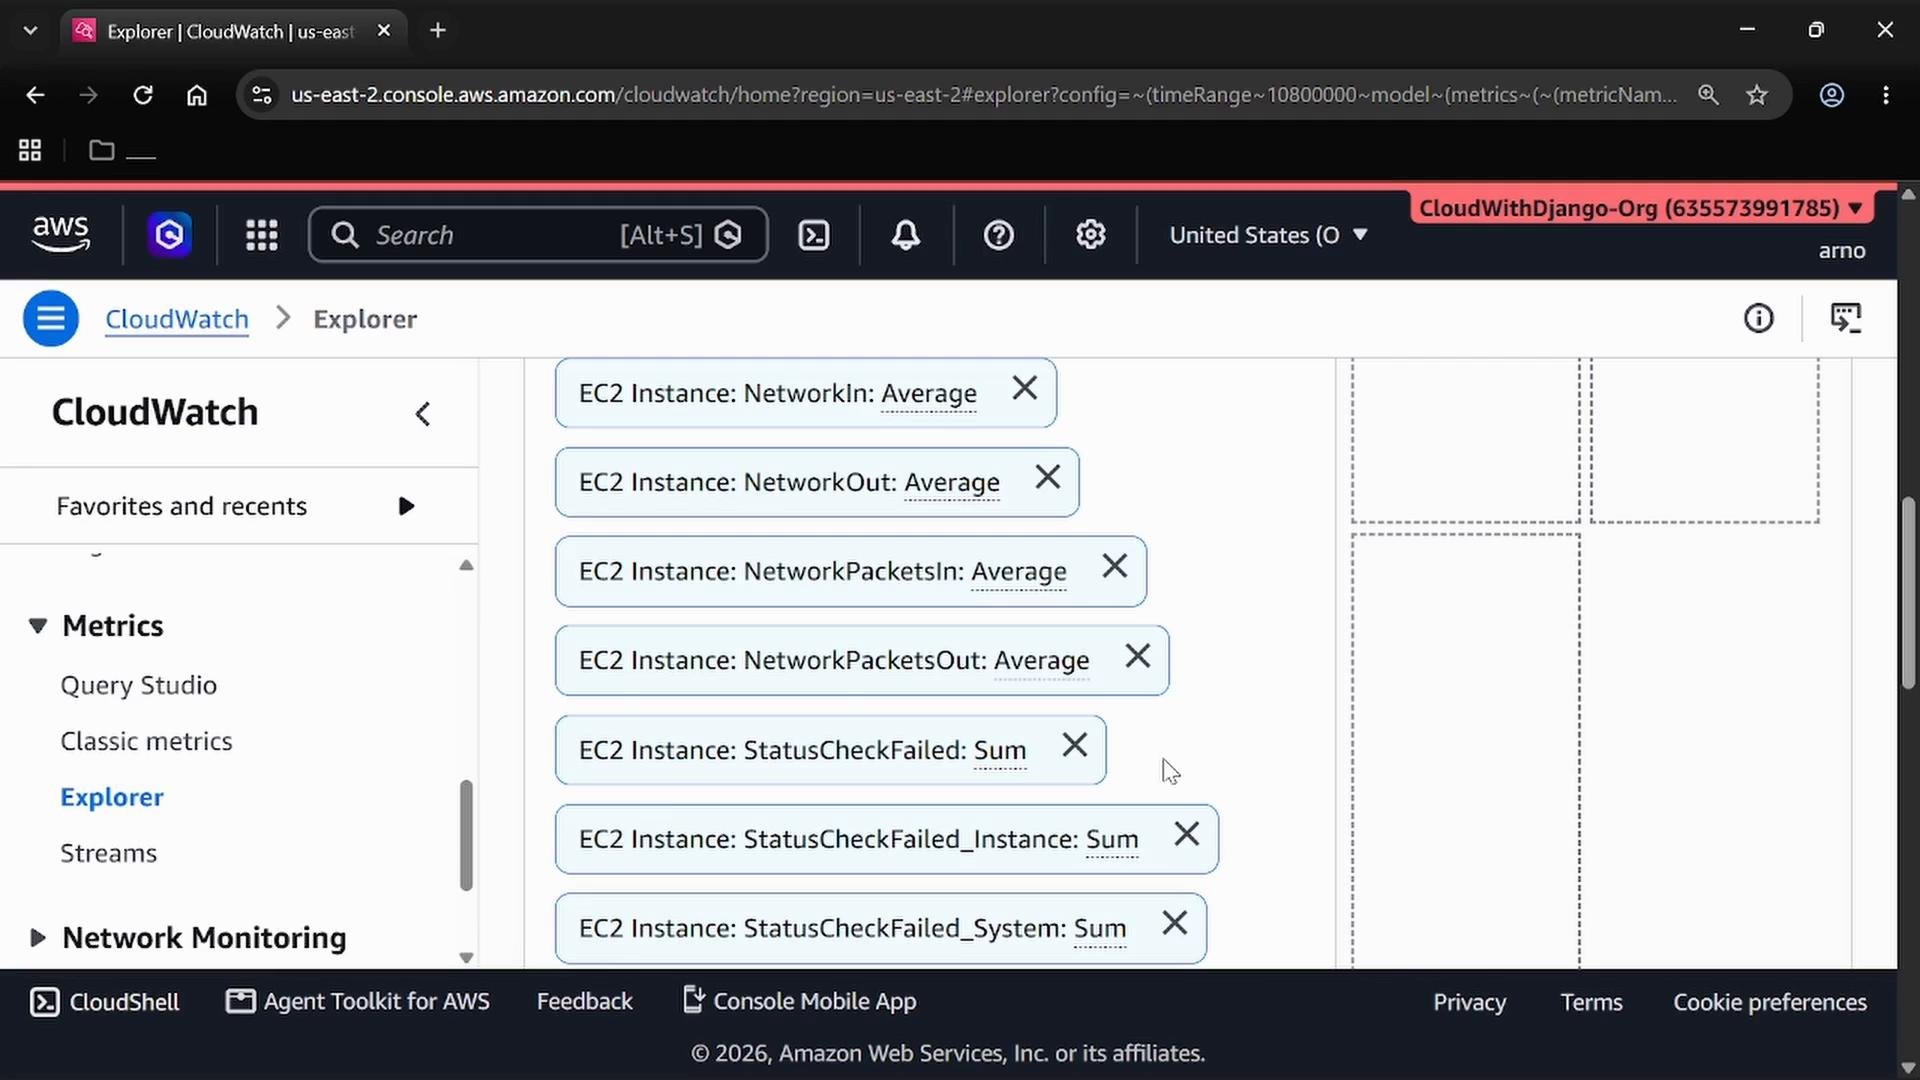This screenshot has width=1920, height=1080.
Task: Open Query Studio
Action: (139, 686)
